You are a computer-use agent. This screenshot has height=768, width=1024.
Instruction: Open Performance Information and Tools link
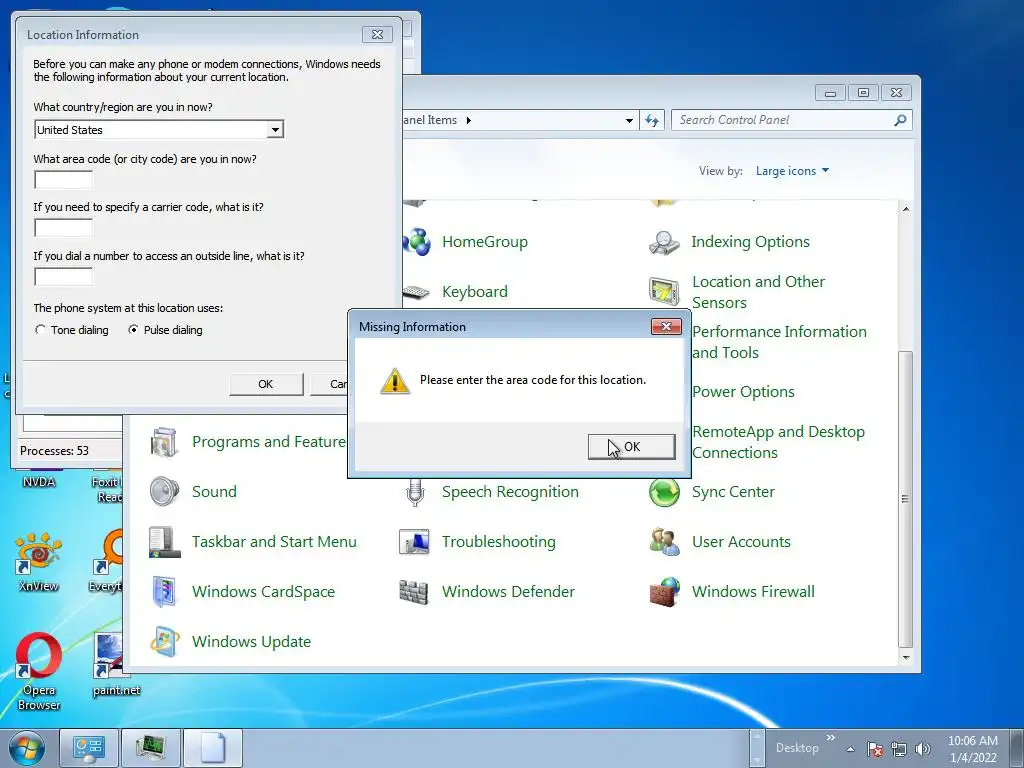pyautogui.click(x=779, y=342)
